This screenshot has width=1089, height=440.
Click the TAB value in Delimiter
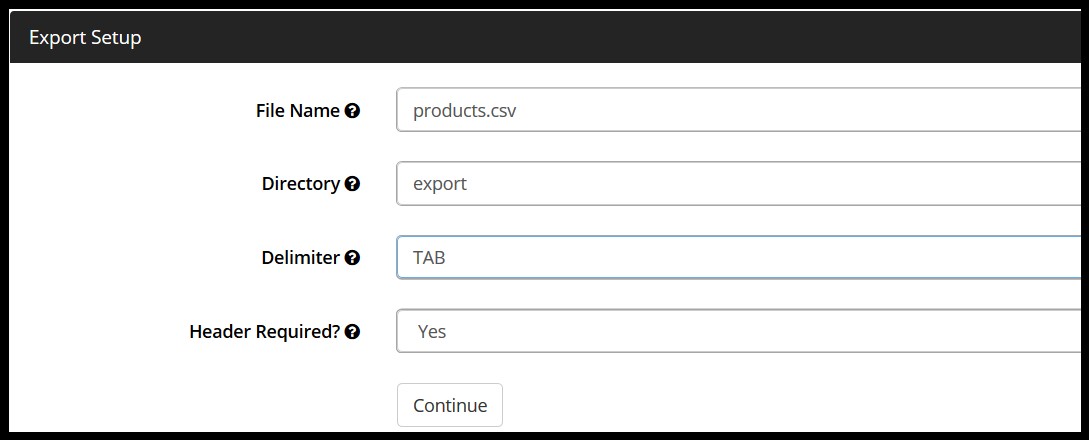pos(429,258)
